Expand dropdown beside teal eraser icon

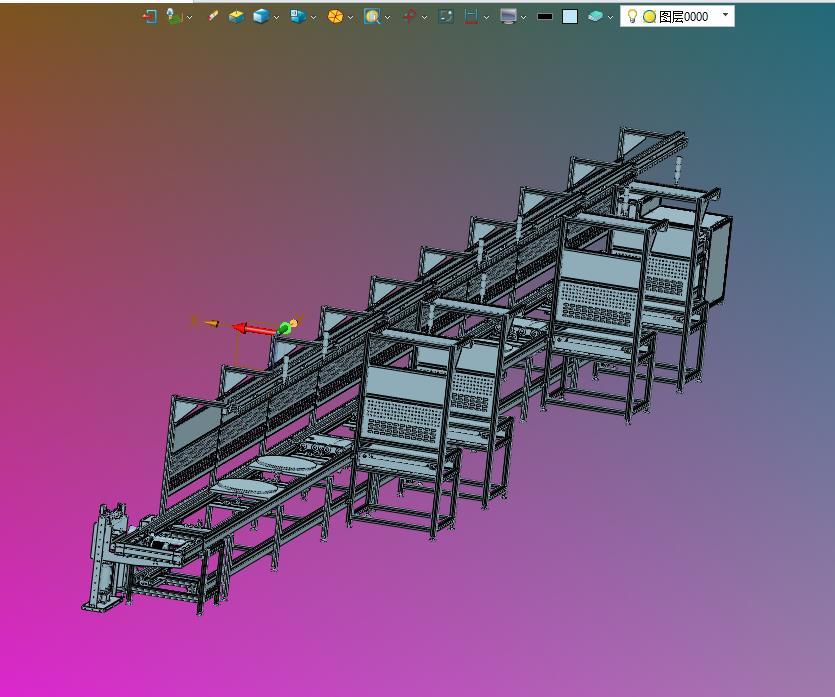610,18
